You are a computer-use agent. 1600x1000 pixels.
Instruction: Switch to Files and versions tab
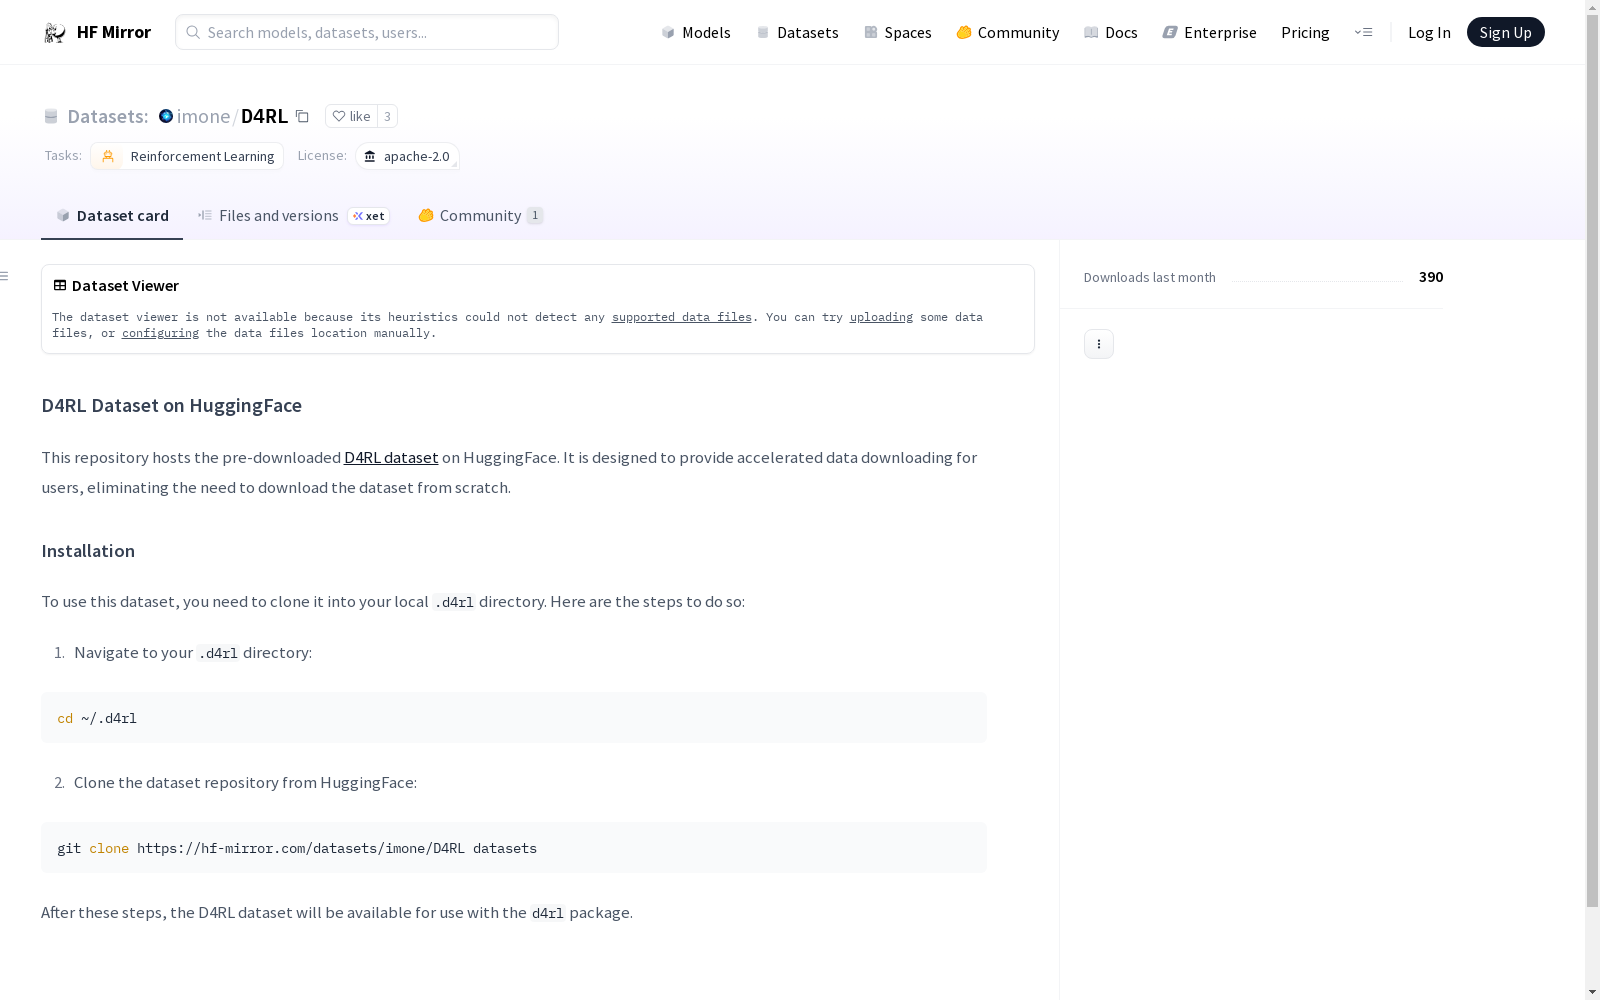[x=294, y=215]
